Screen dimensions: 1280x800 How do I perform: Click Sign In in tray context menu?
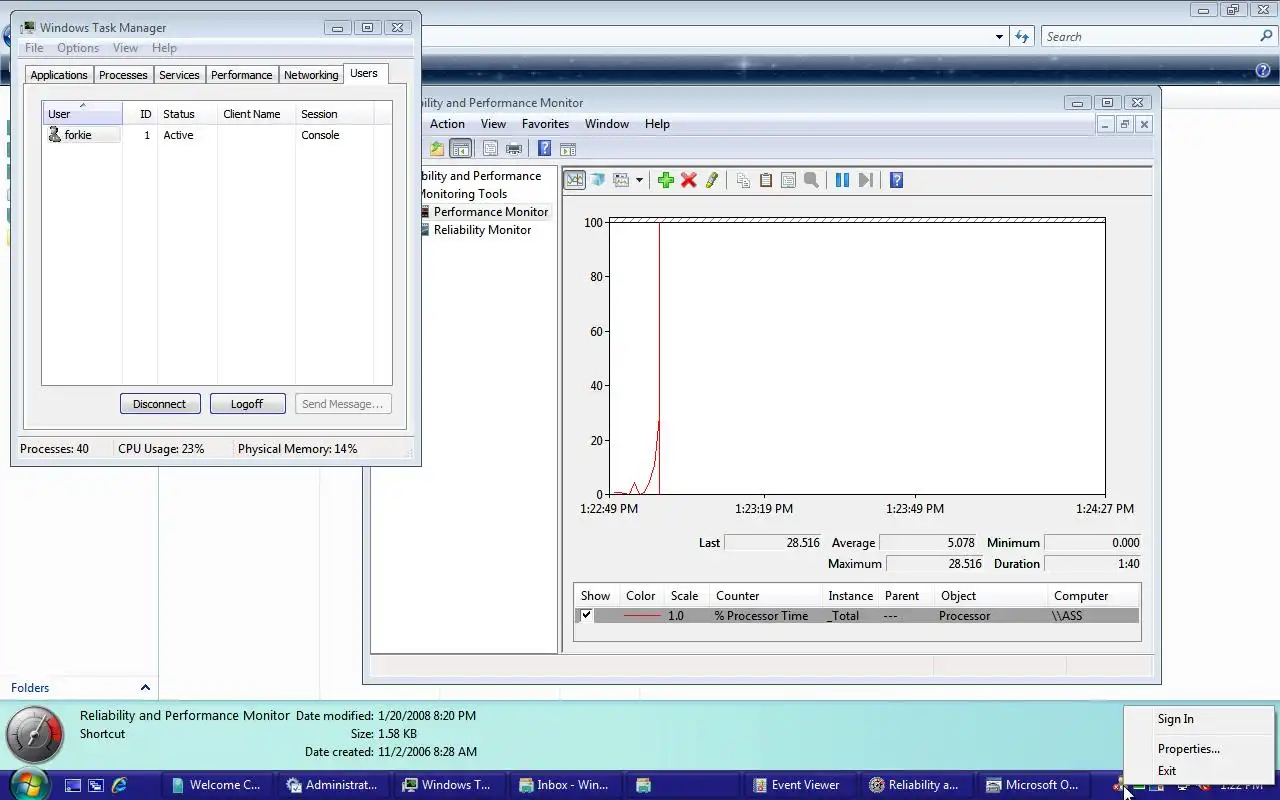pos(1175,719)
